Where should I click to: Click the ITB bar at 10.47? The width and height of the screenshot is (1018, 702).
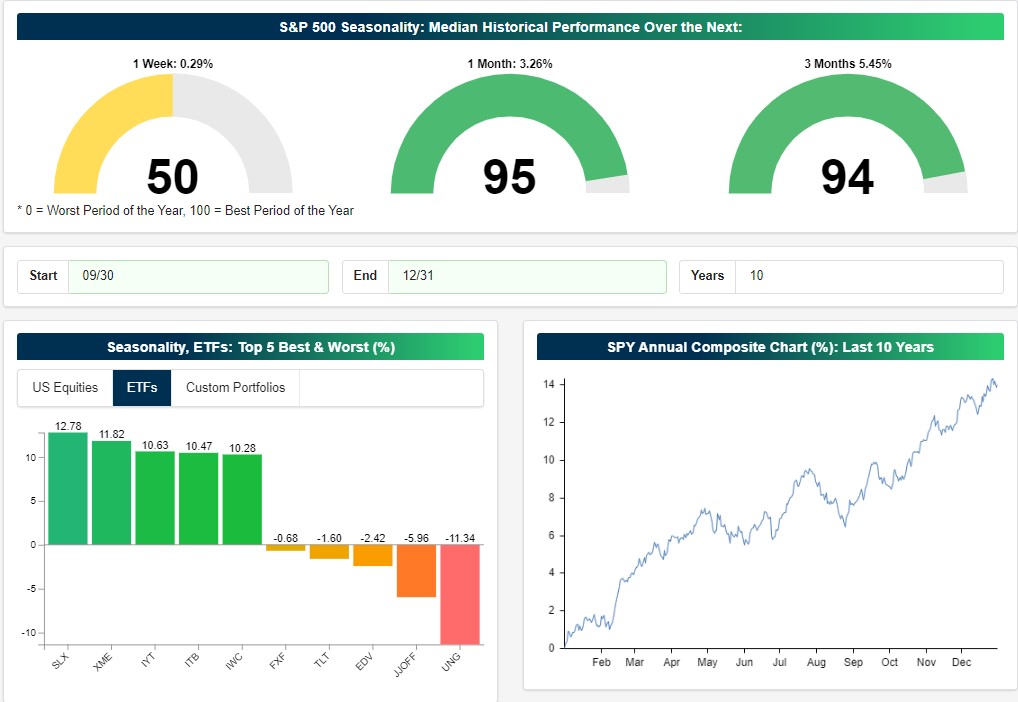(198, 499)
